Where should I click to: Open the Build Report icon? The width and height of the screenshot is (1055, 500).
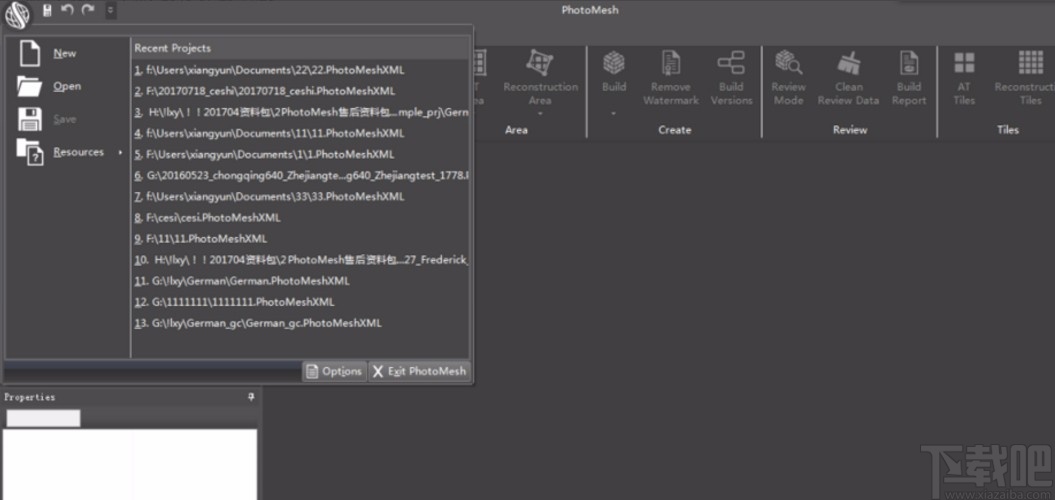[x=909, y=63]
